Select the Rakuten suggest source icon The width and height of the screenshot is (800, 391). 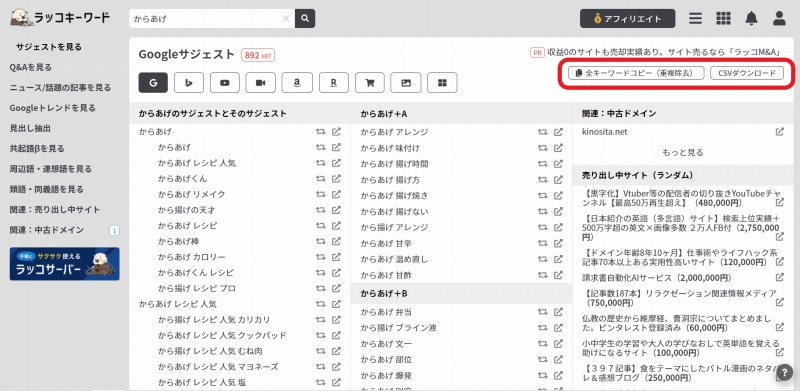(334, 83)
